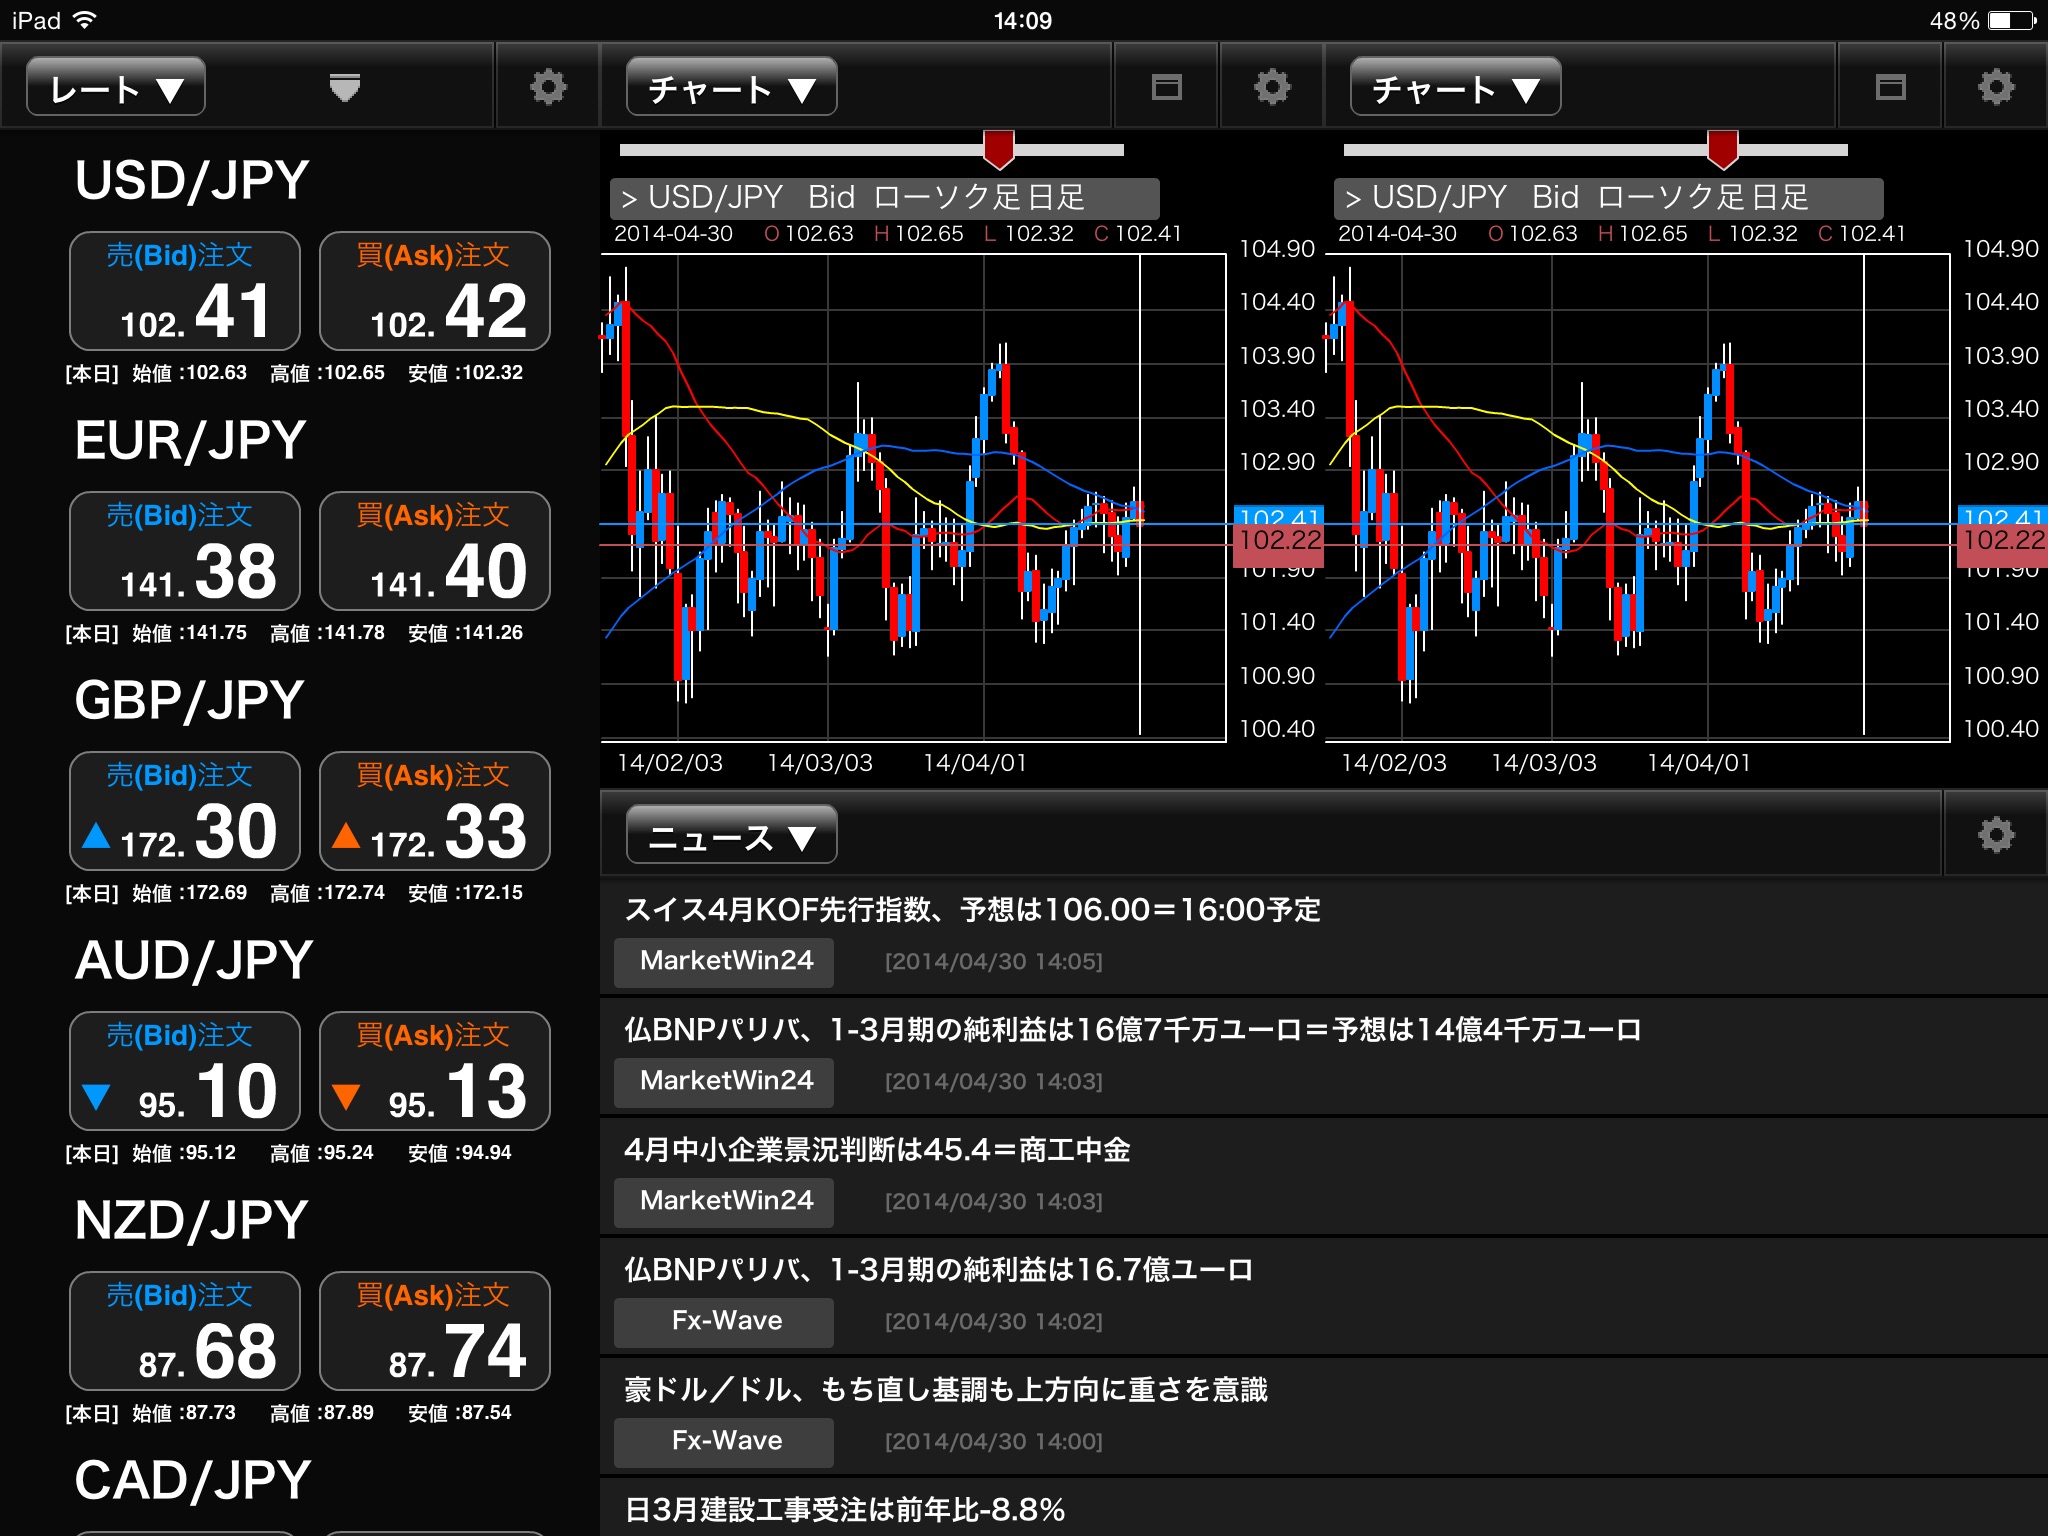
Task: Tap the second chart candlestick area
Action: 1637,497
